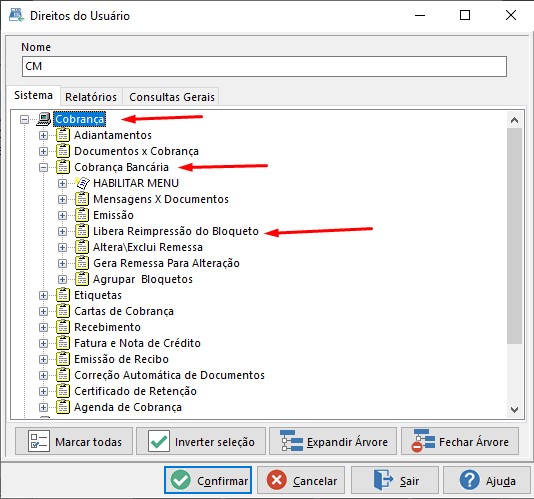
Task: Click the Altera\Exclui Remessa clipboard icon
Action: tap(82, 247)
